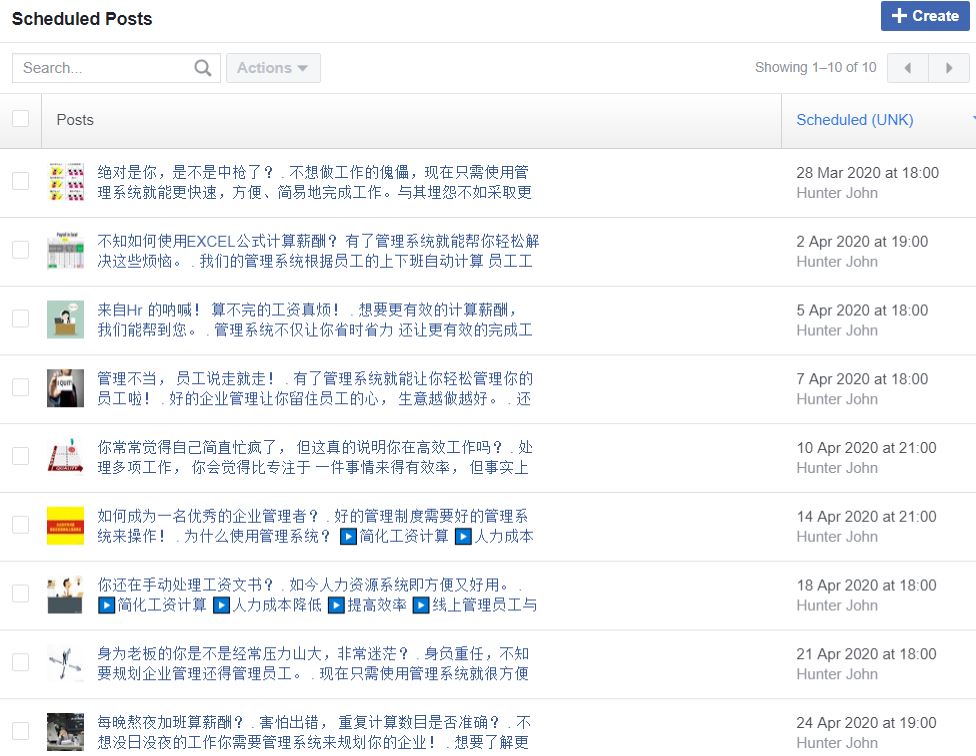The image size is (976, 756).
Task: Select checkbox for 2 Apr 2020 post
Action: [20, 250]
